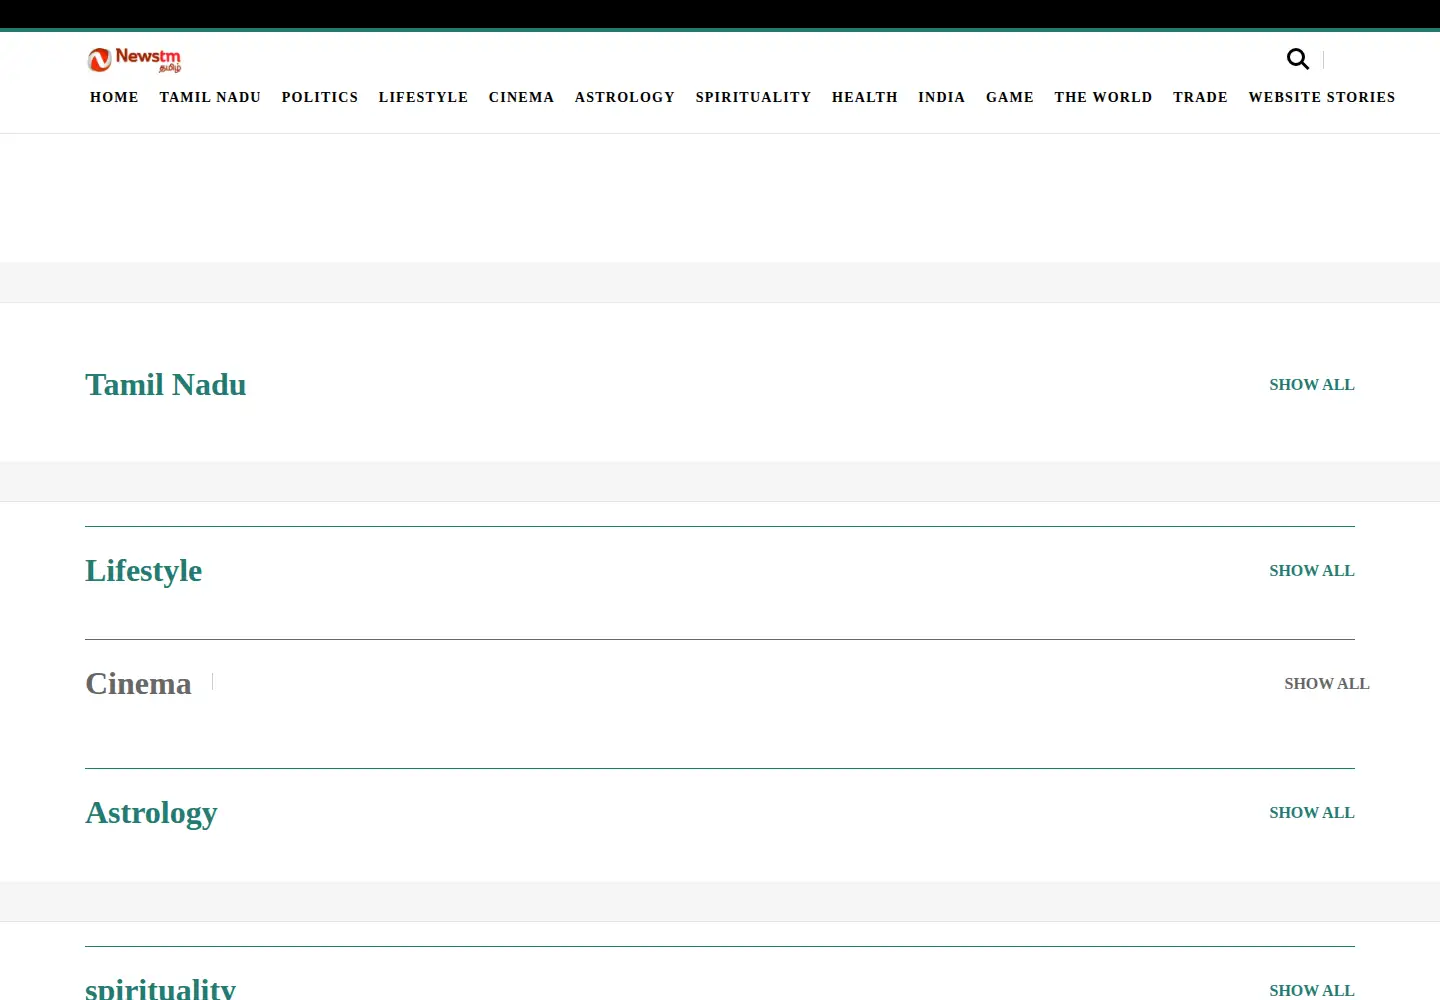1440x1000 pixels.
Task: Click the Newstm logo
Action: 134,60
